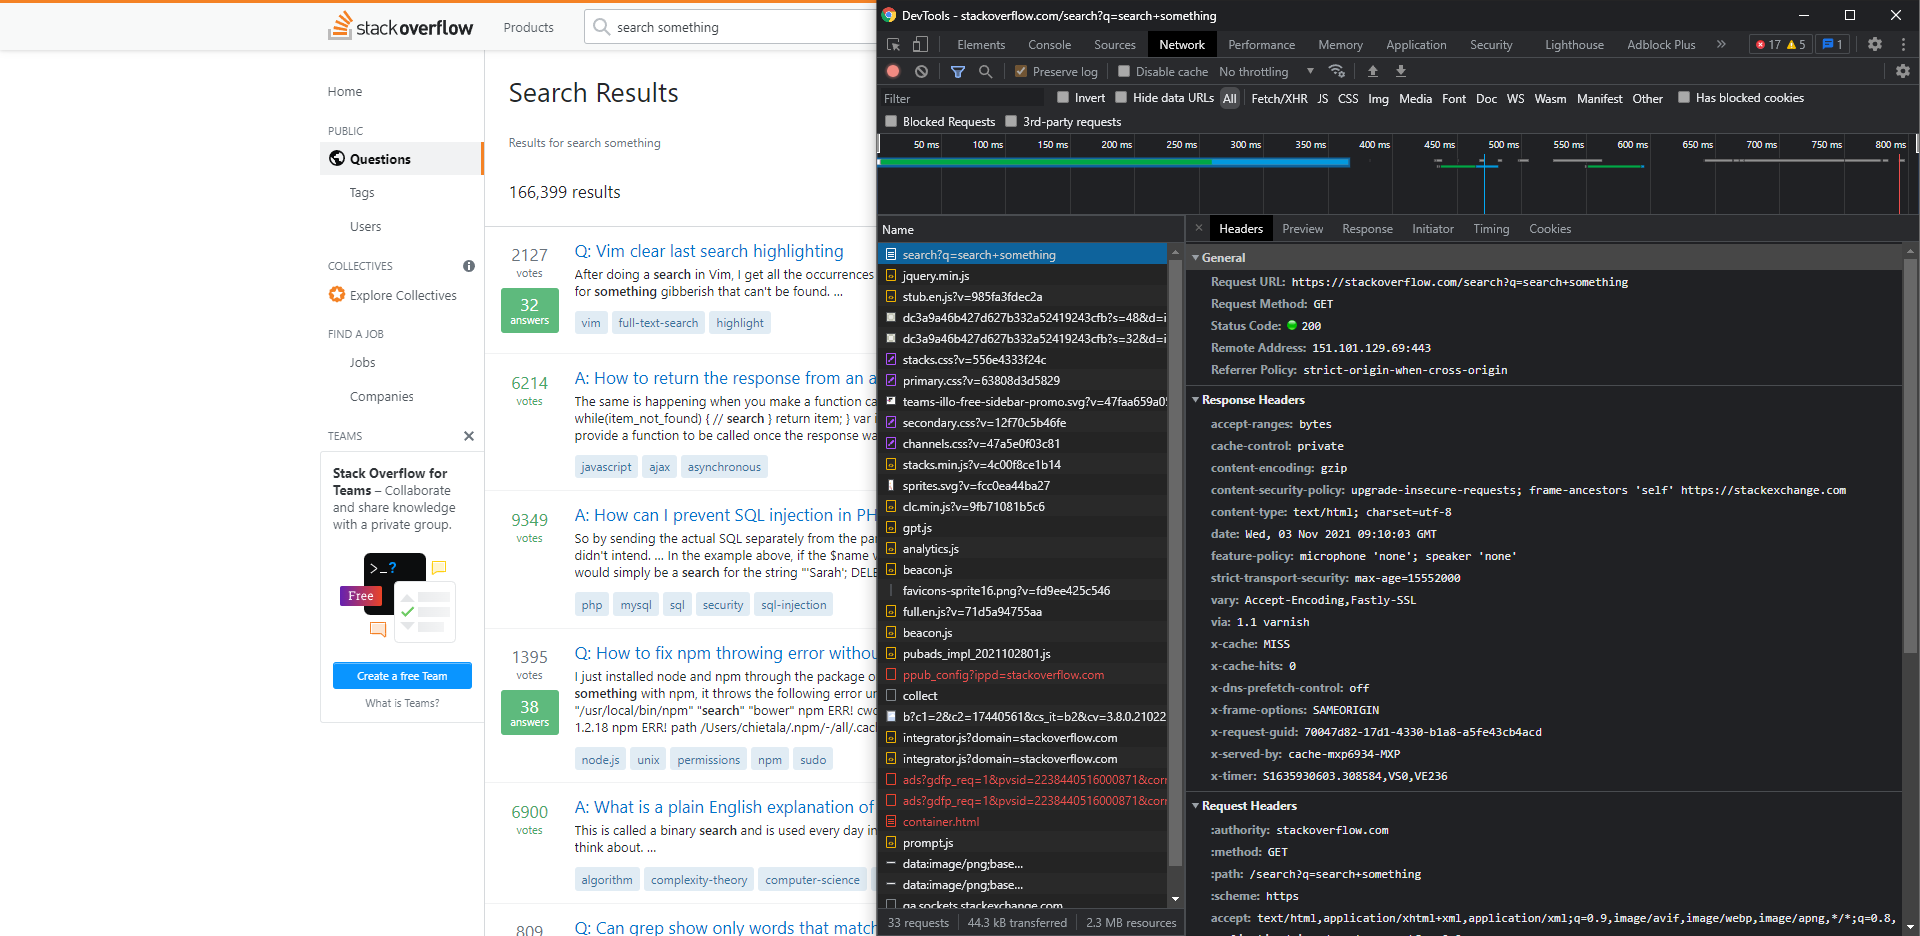The width and height of the screenshot is (1920, 936).
Task: Import HAR file upload arrow
Action: pos(1373,71)
